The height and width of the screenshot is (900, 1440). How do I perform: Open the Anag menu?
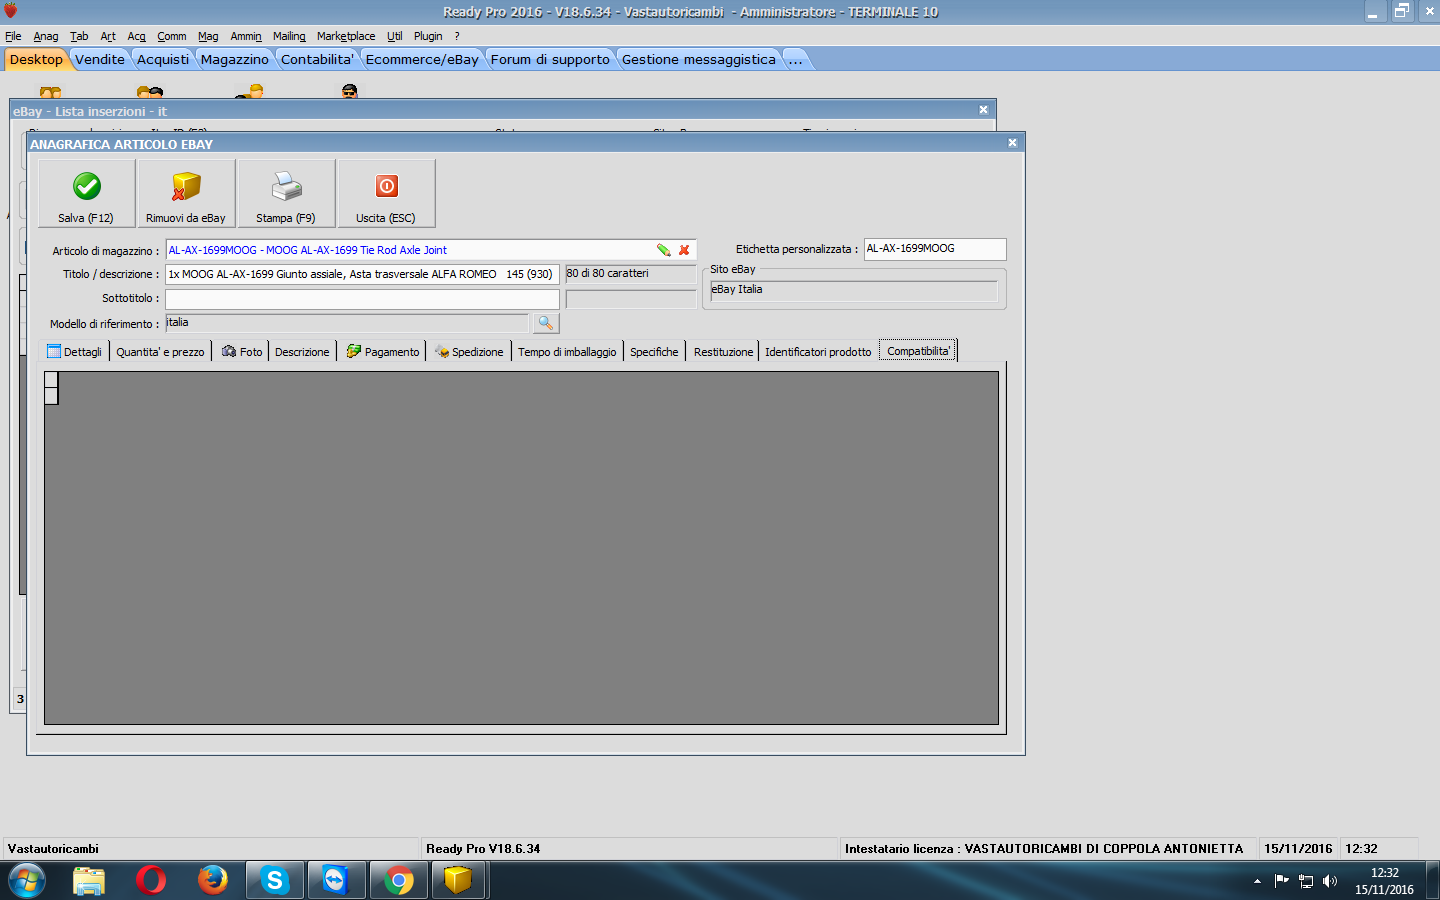coord(46,36)
